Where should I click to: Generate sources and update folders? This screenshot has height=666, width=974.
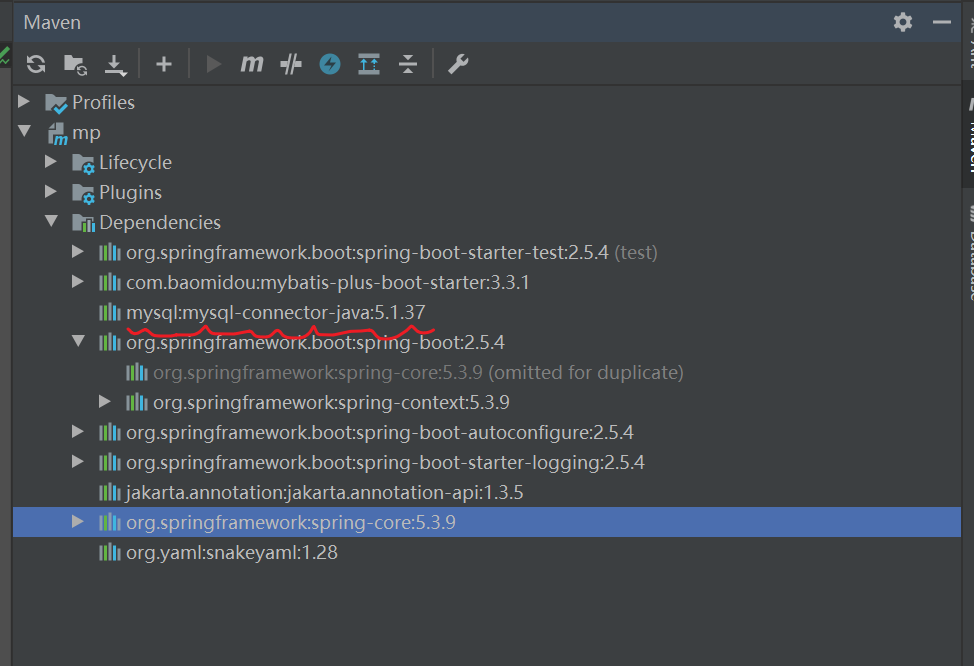[75, 64]
